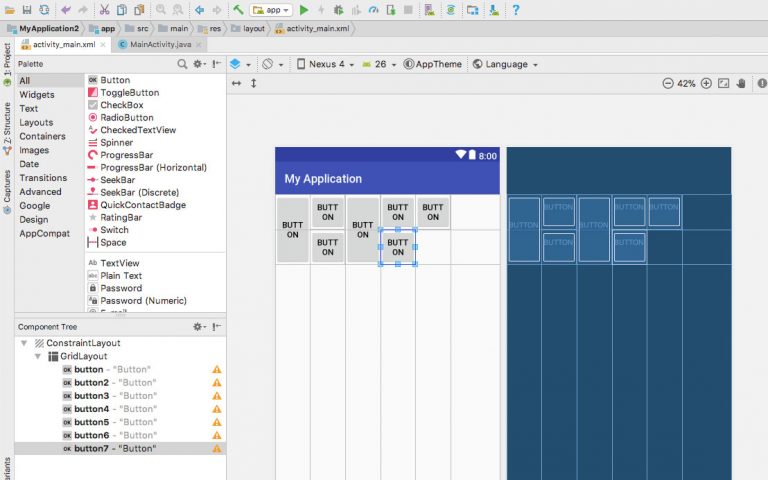Search the Palette with magnifier icon
Screen dimensions: 768x480
(x=182, y=64)
